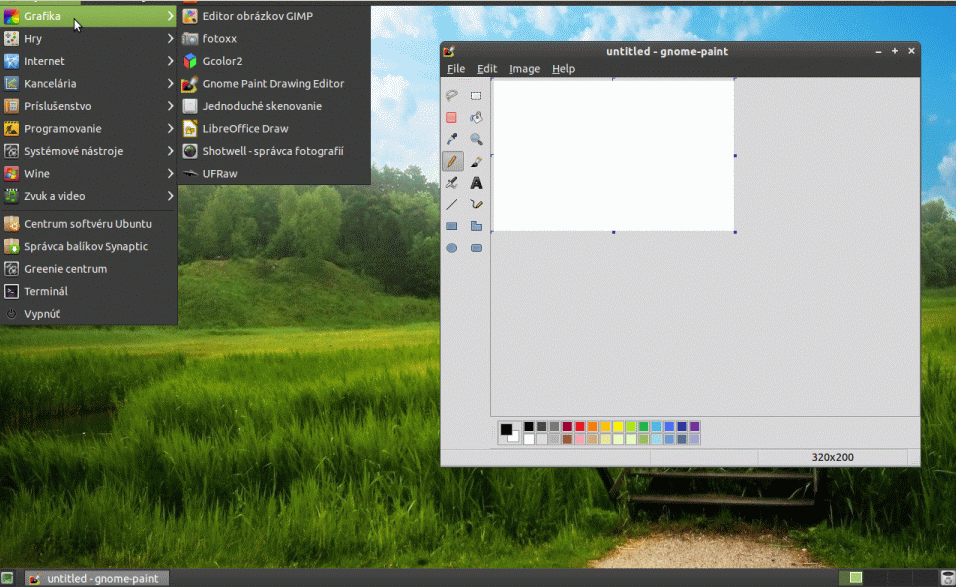Choose the paint bucket fill tool
This screenshot has height=588, width=956.
[x=476, y=117]
